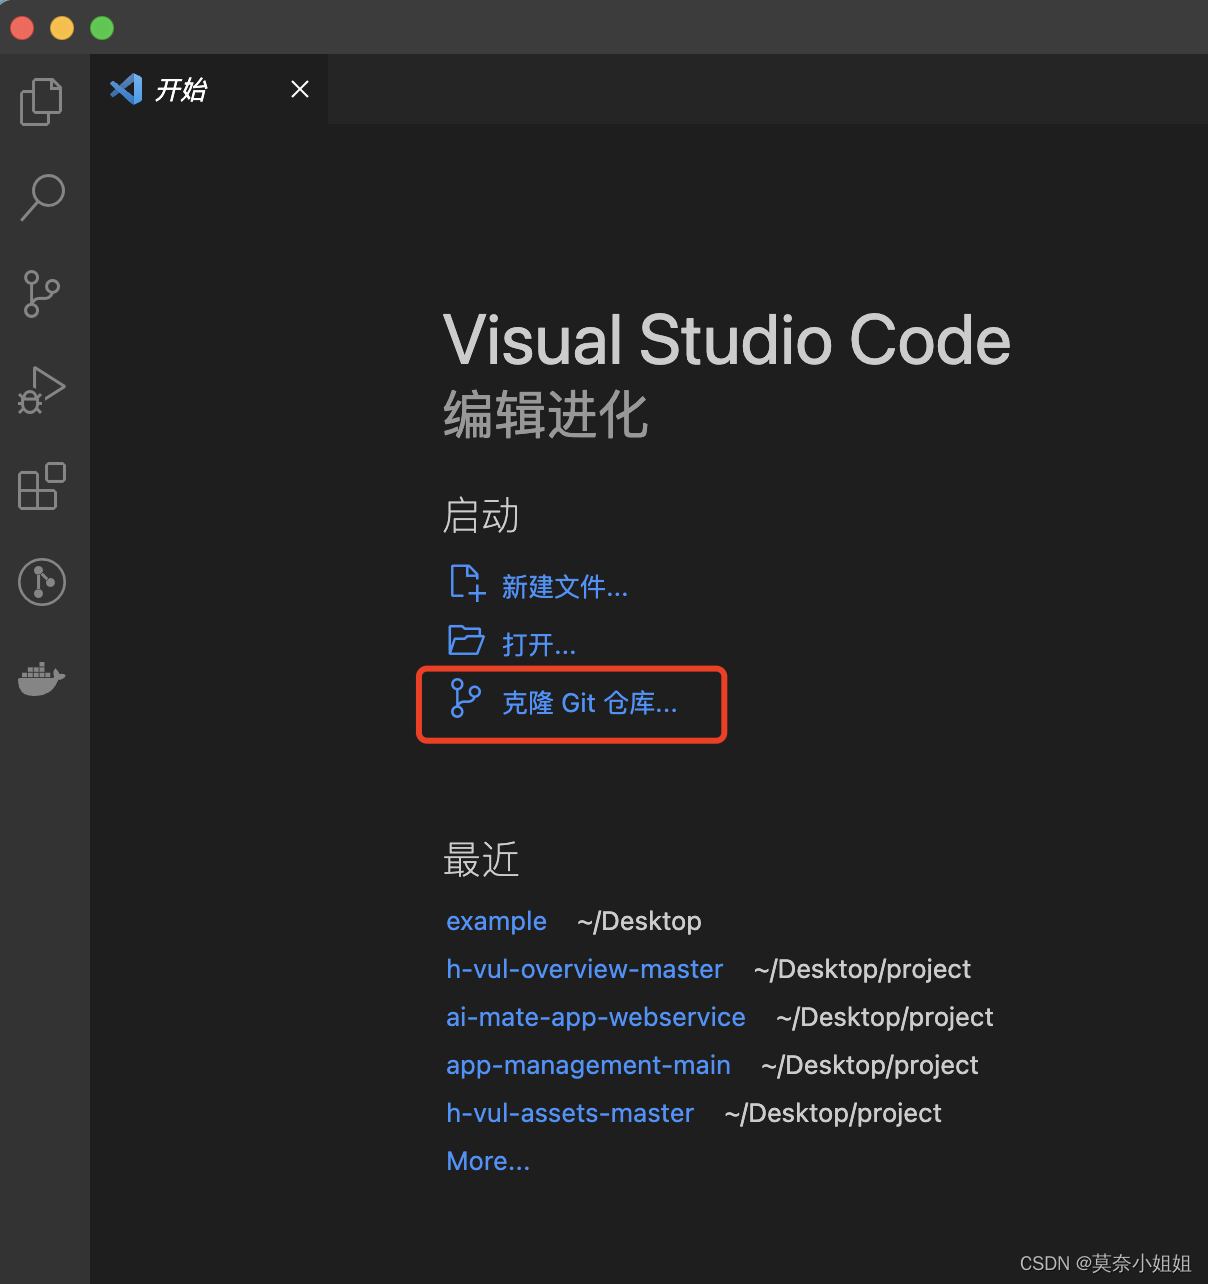The height and width of the screenshot is (1284, 1208).
Task: Open recent project app-management-main
Action: (x=588, y=1065)
